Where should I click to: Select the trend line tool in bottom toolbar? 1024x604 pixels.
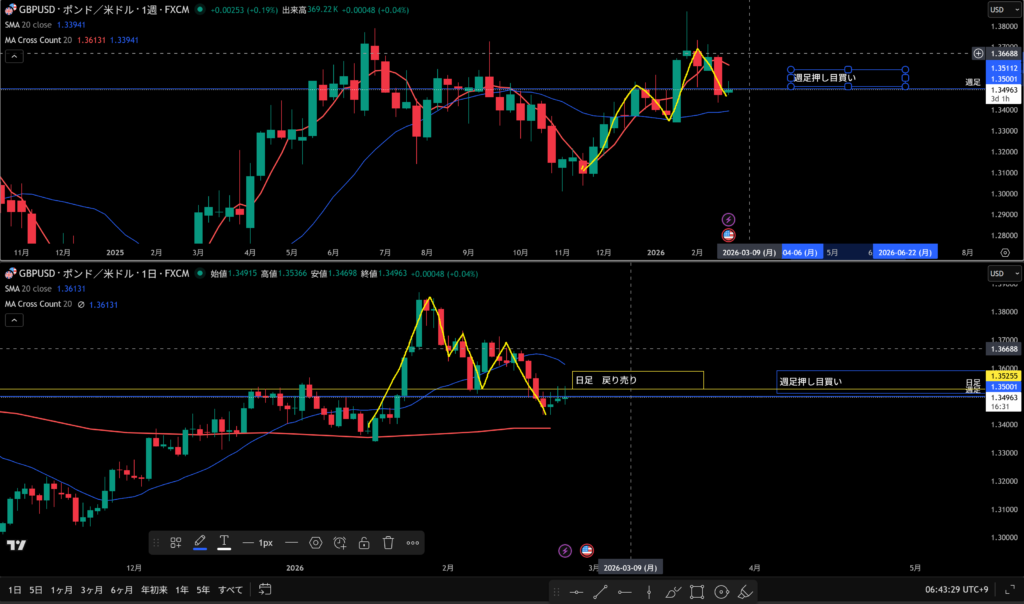(601, 591)
